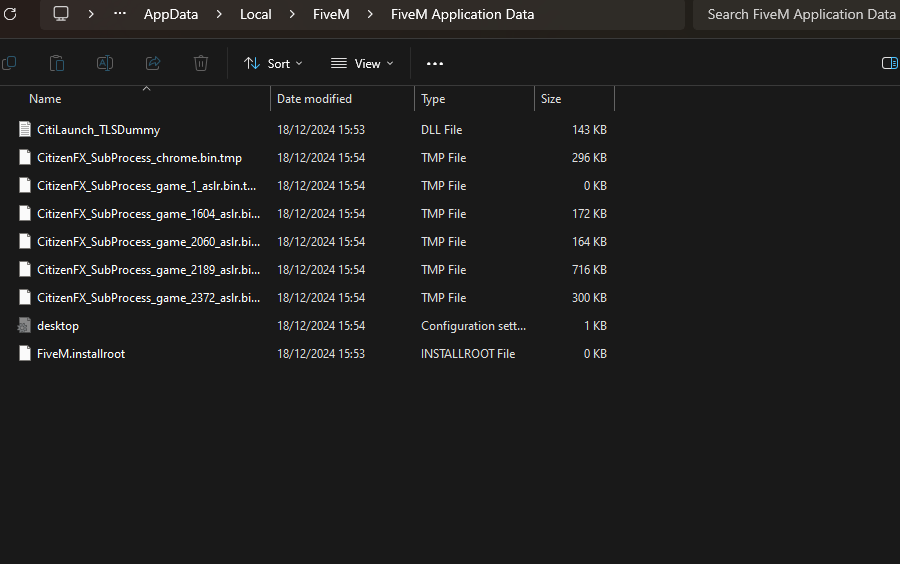Show hidden breadcrumb folders via ellipsis
The width and height of the screenshot is (900, 564).
coord(120,14)
